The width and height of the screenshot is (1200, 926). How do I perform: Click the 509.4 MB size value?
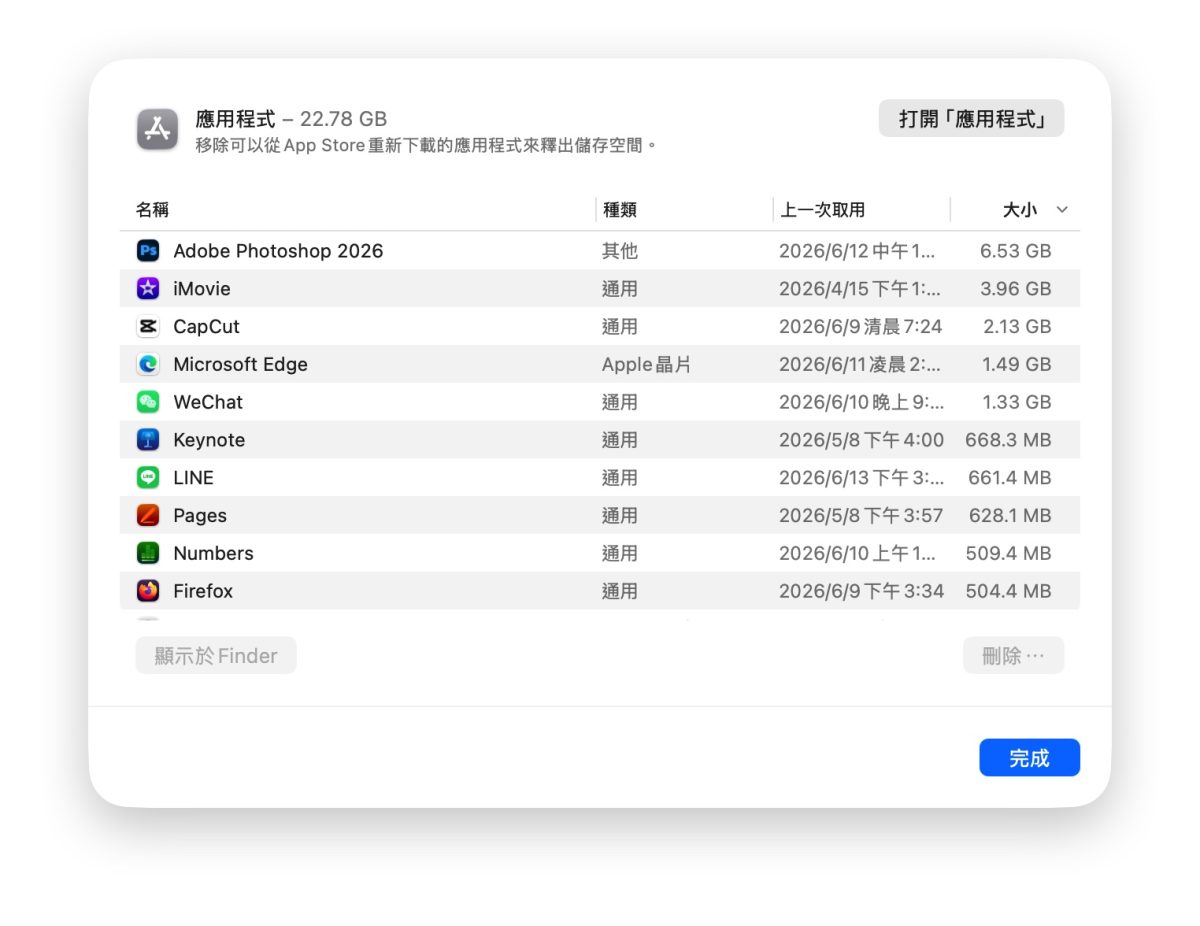1009,553
